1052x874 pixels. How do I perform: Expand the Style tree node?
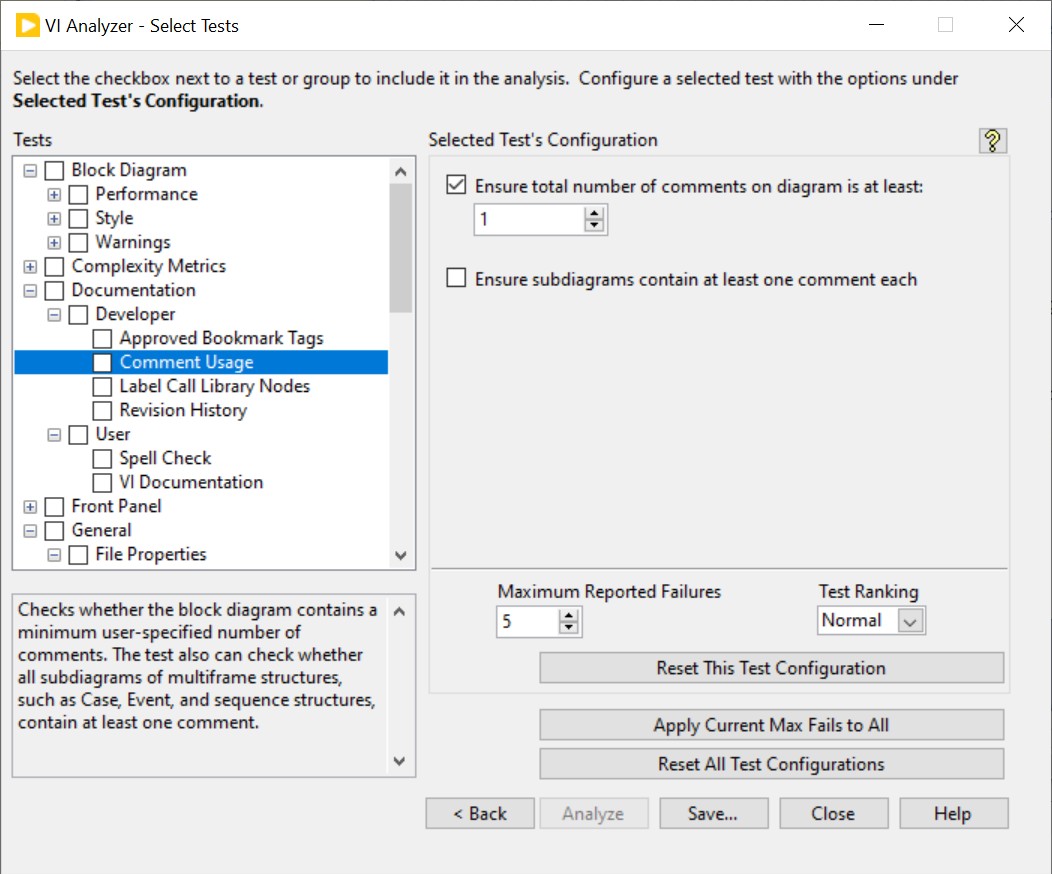pyautogui.click(x=54, y=219)
